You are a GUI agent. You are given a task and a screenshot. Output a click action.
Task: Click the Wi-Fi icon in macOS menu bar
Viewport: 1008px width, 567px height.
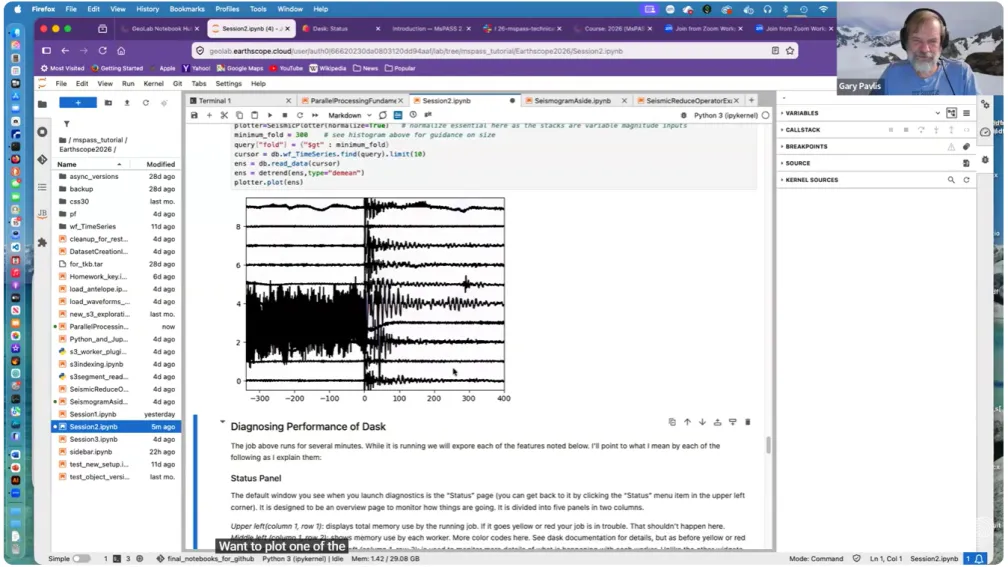tap(824, 9)
